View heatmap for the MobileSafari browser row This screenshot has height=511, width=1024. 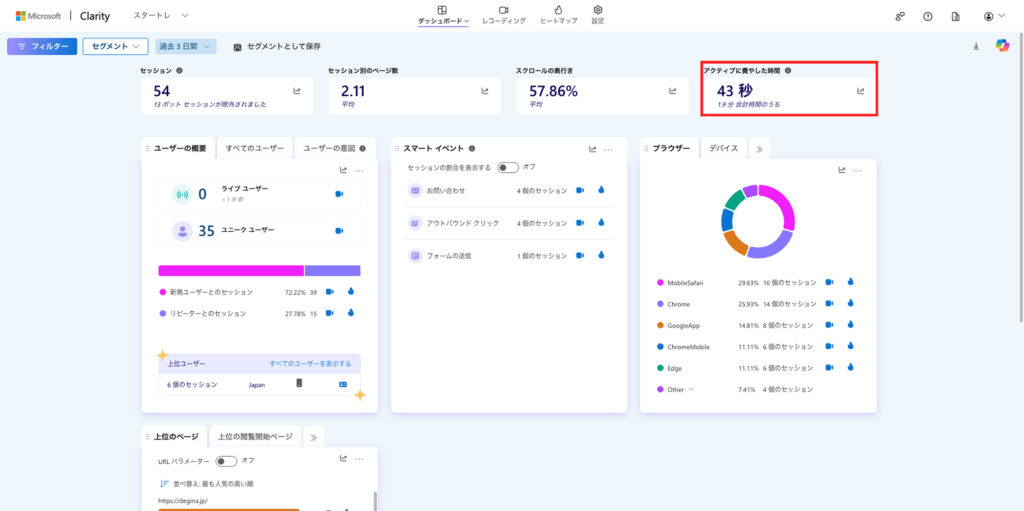tap(851, 282)
